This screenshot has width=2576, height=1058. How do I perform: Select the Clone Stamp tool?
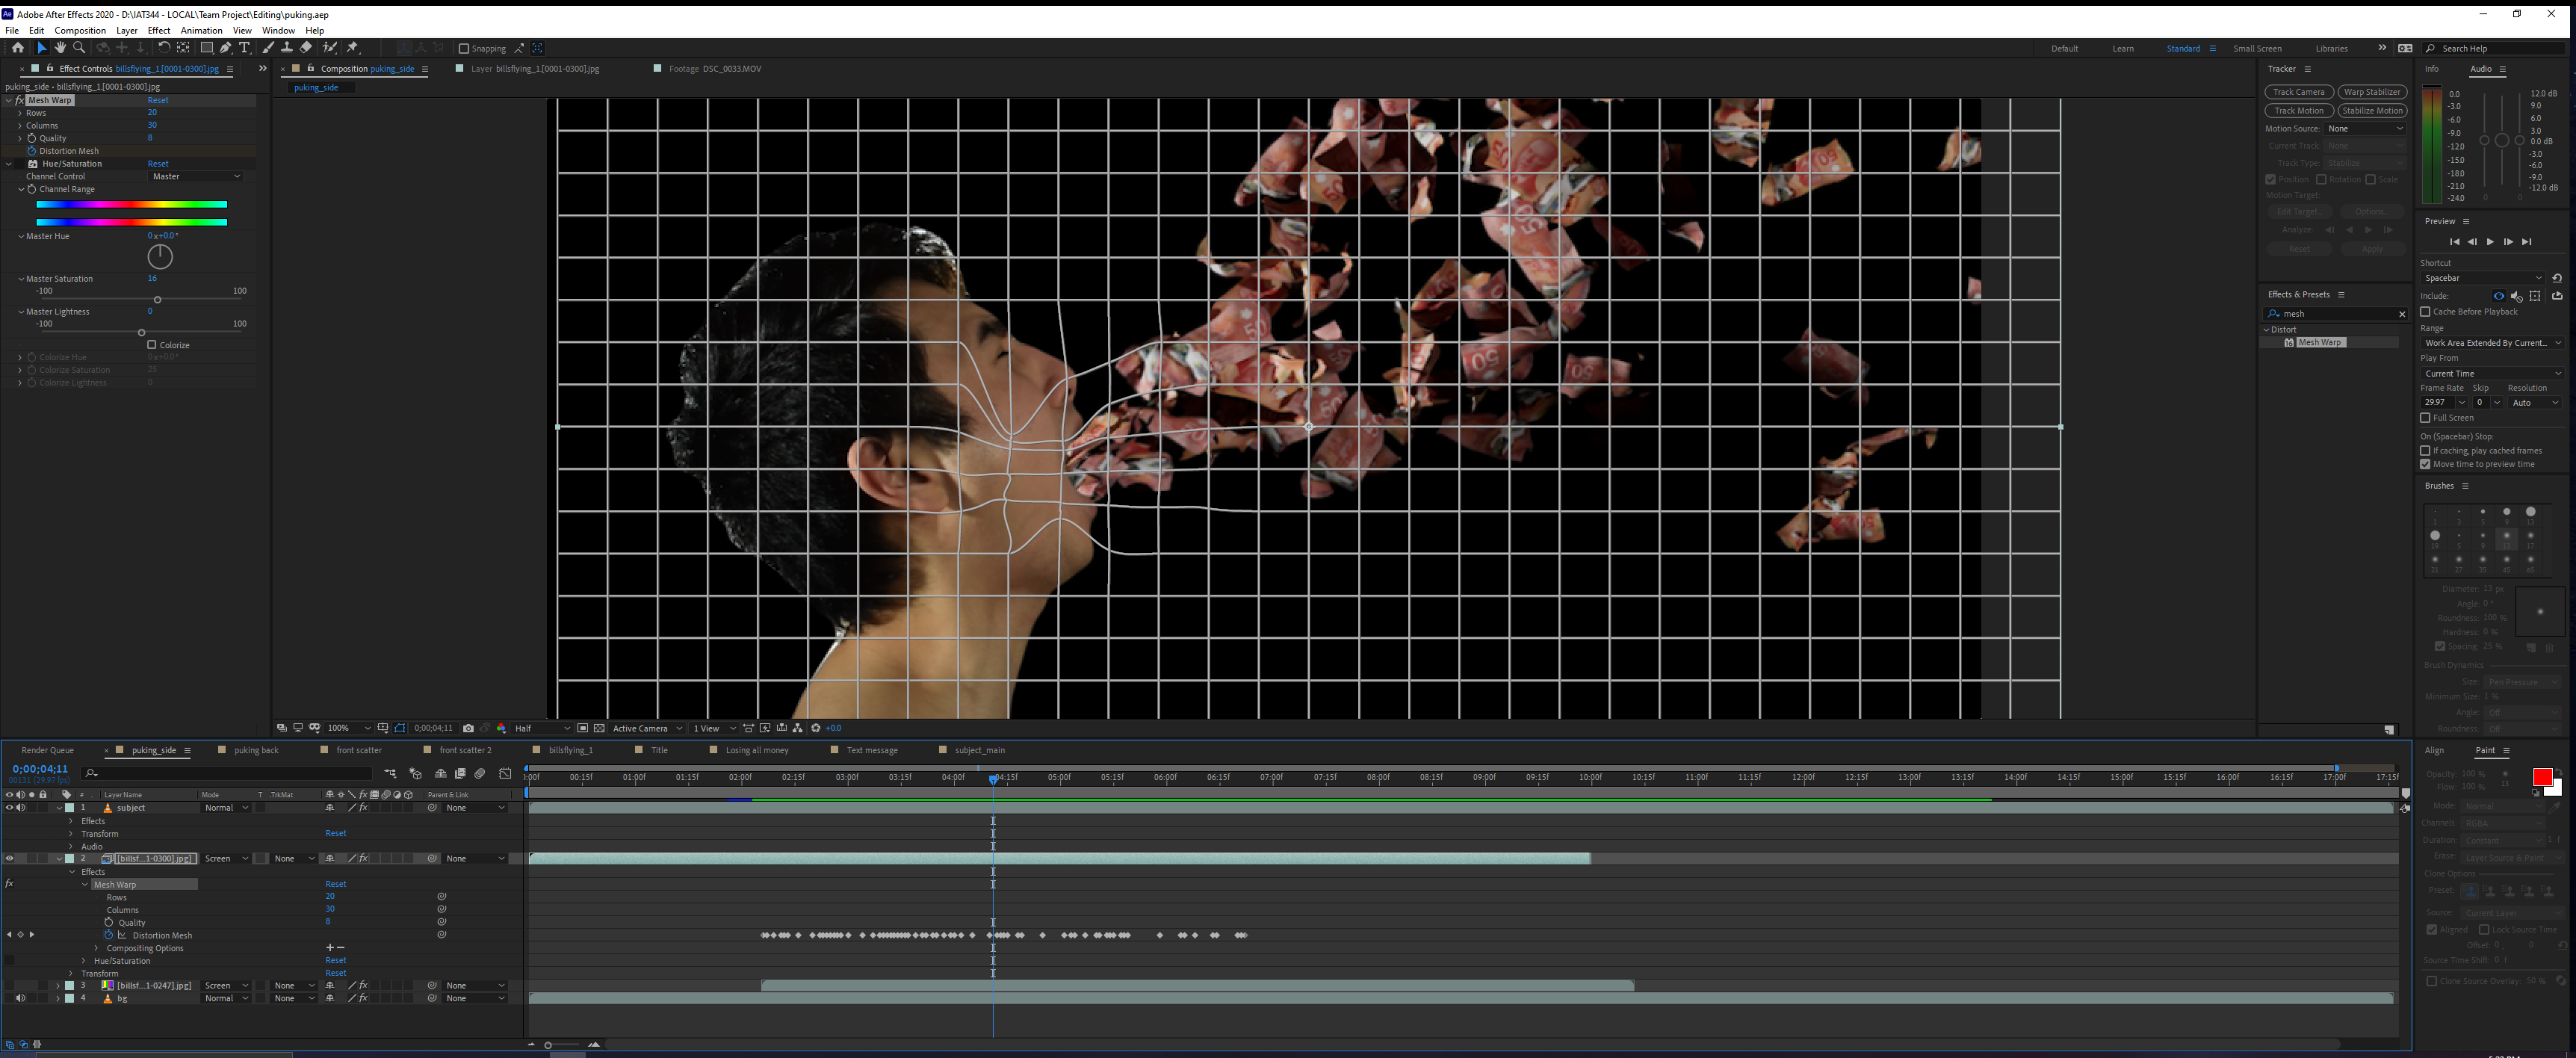(287, 48)
